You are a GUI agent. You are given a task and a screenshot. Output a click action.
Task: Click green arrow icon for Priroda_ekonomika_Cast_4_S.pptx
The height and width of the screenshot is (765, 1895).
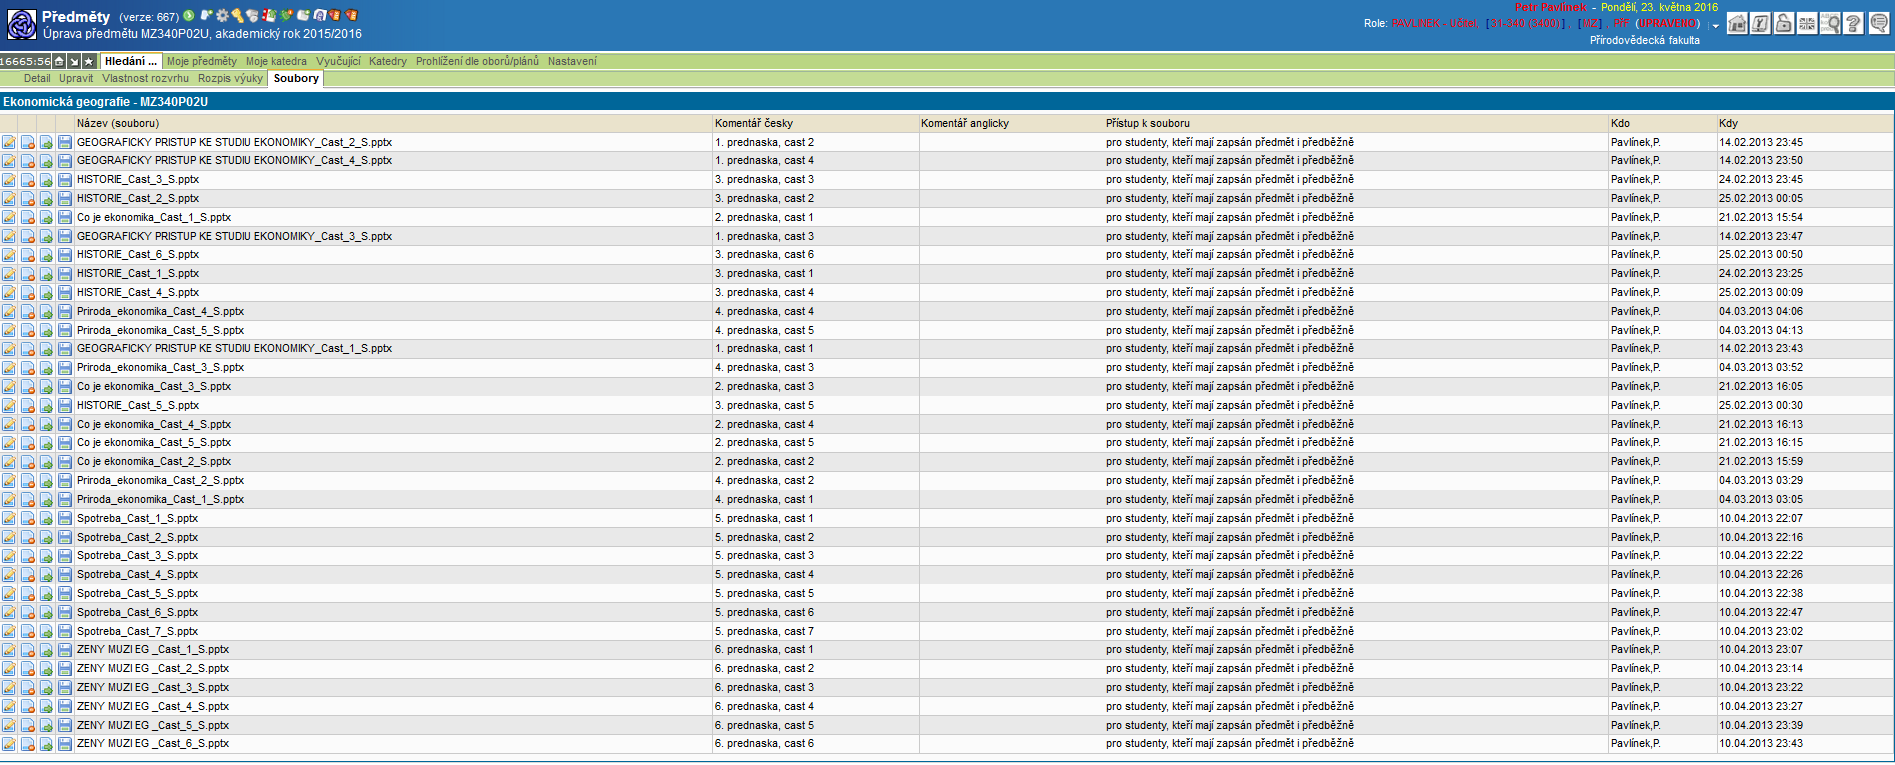(x=46, y=312)
